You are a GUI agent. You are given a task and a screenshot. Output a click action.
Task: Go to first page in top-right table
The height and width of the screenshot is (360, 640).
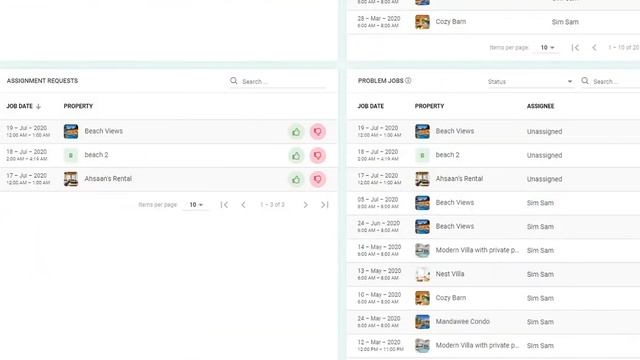575,48
